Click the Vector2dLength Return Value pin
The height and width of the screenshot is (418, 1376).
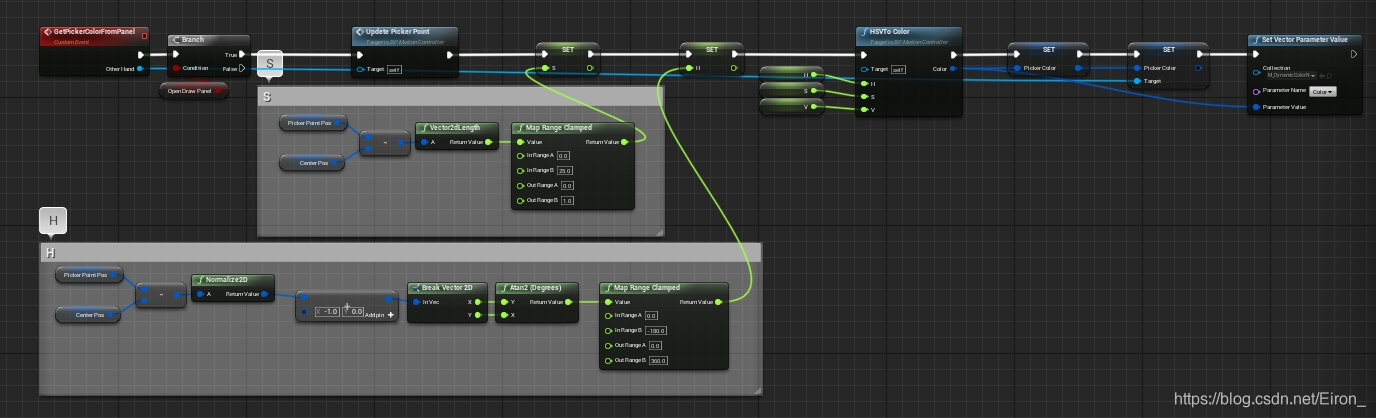tap(489, 142)
